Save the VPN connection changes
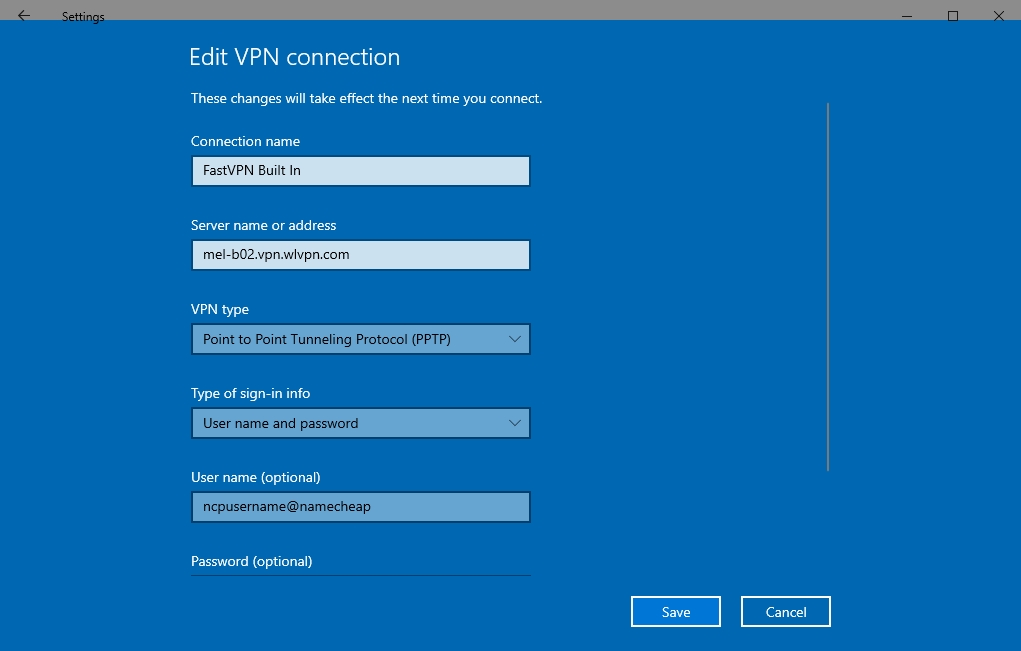Screen dimensions: 1021x651 click(676, 612)
